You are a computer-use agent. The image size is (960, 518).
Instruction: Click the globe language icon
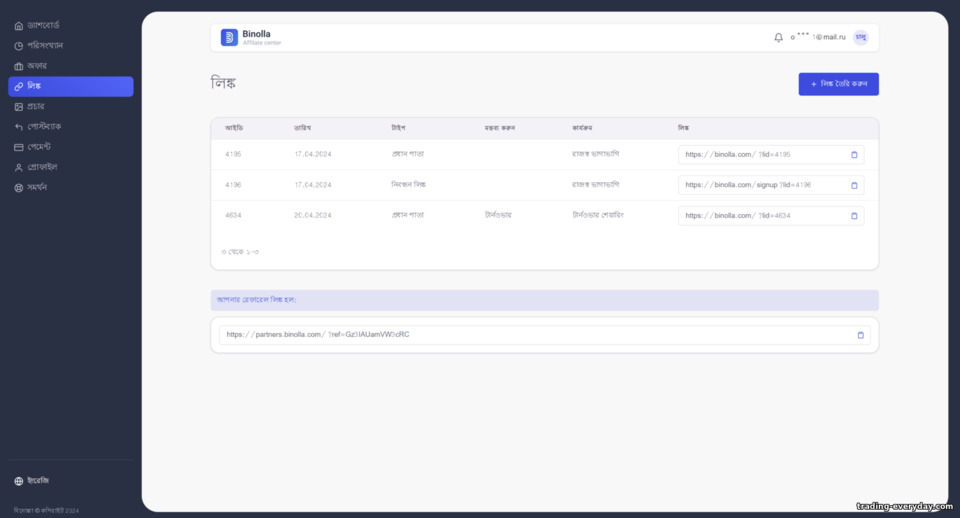[18, 481]
